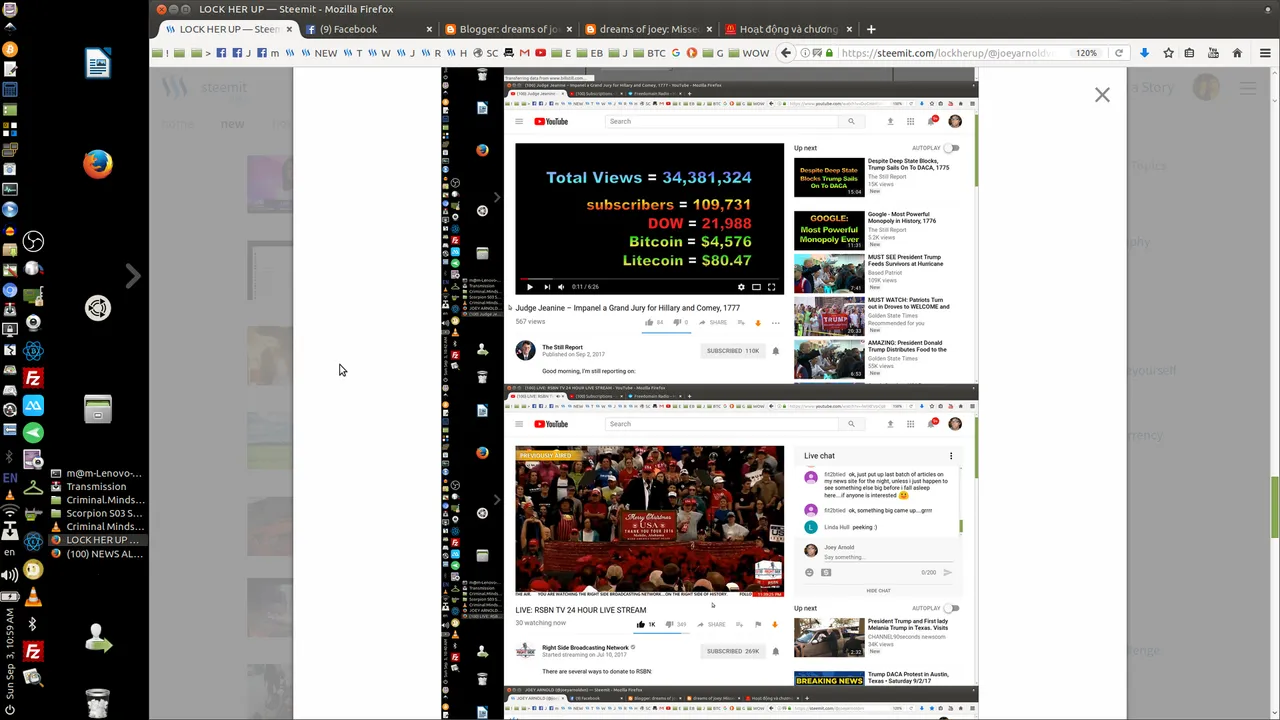The height and width of the screenshot is (720, 1280).
Task: Open the NEW bookmark folder
Action: click(x=319, y=53)
